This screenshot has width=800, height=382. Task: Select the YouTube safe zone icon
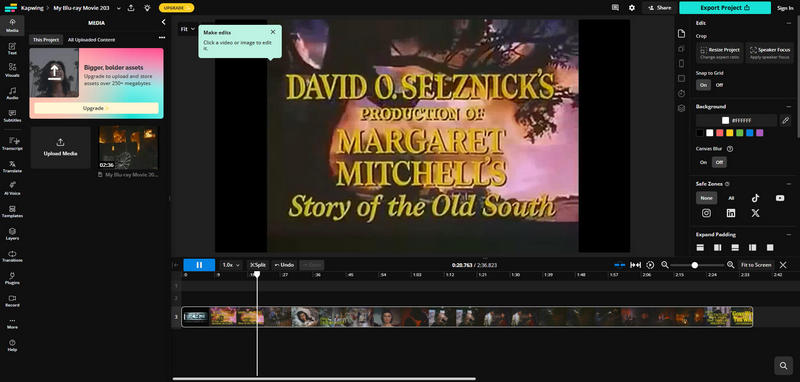[780, 198]
